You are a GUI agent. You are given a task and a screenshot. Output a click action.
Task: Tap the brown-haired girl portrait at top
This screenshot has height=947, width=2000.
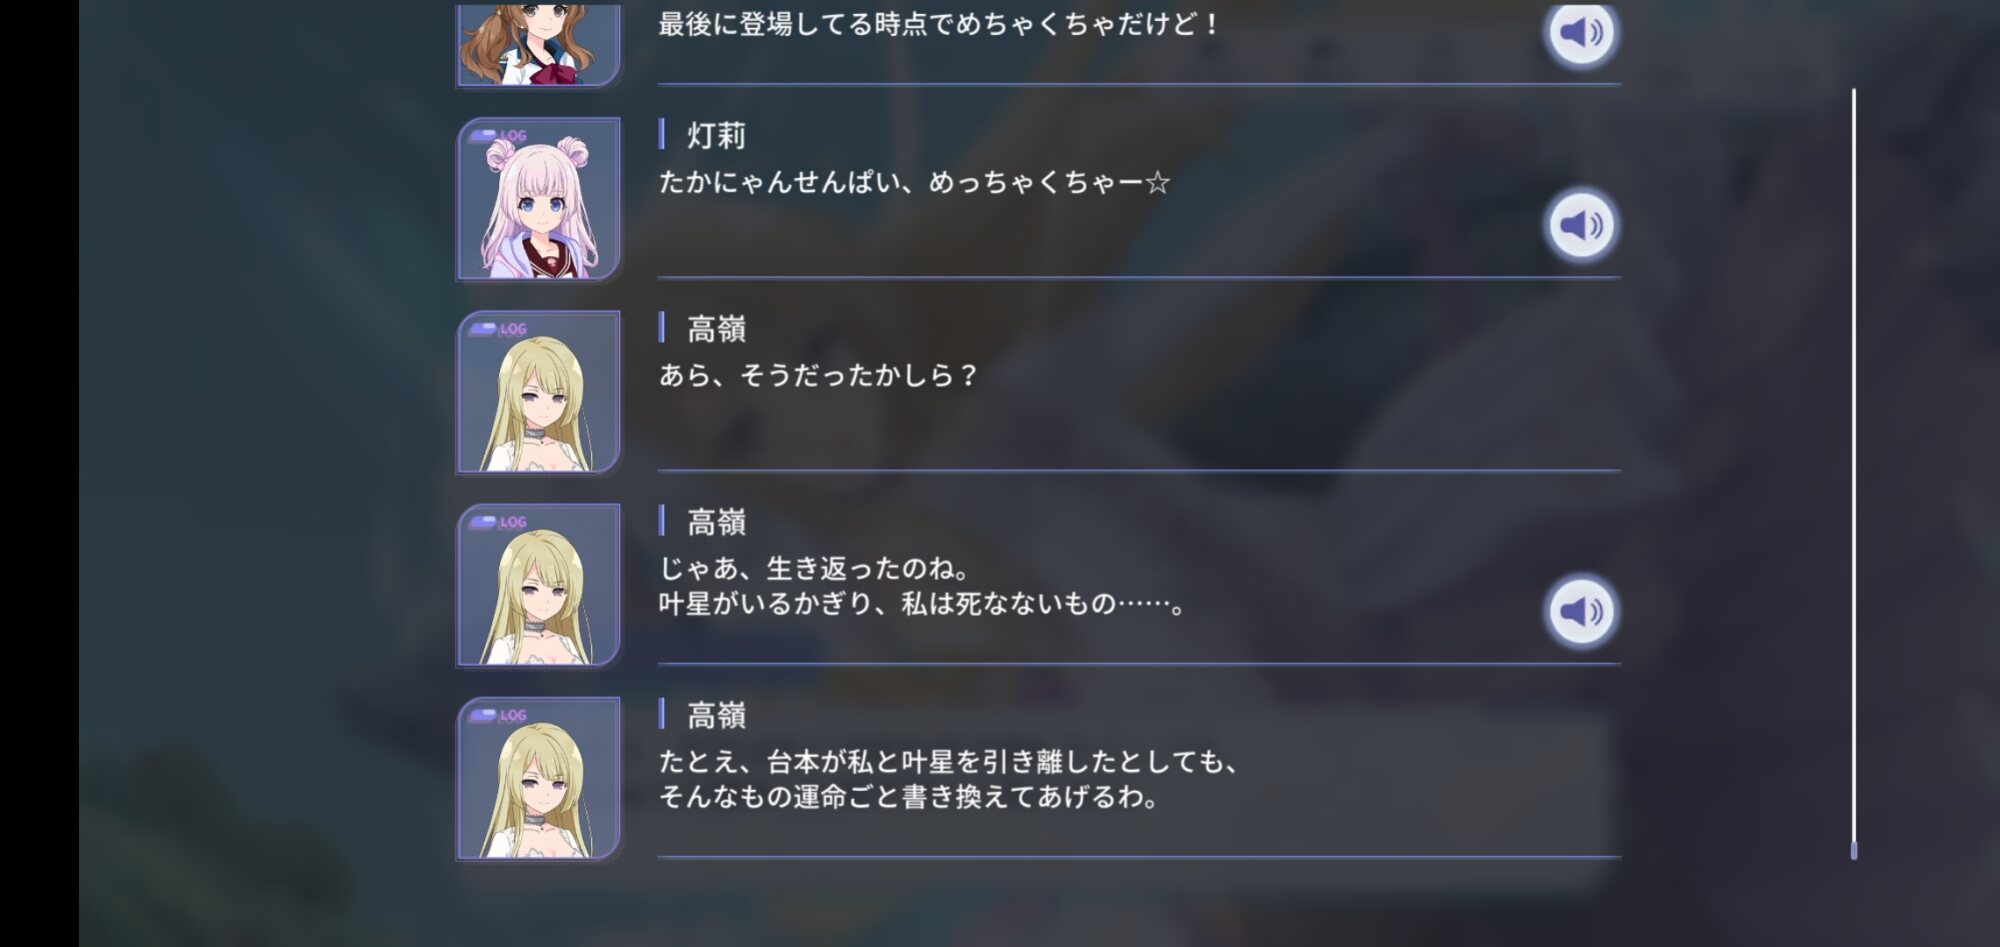(x=539, y=45)
